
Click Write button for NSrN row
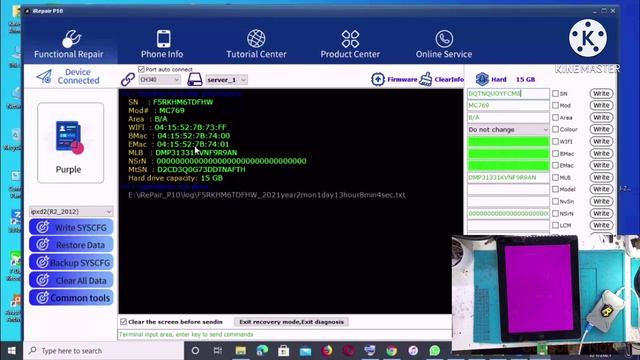point(601,213)
